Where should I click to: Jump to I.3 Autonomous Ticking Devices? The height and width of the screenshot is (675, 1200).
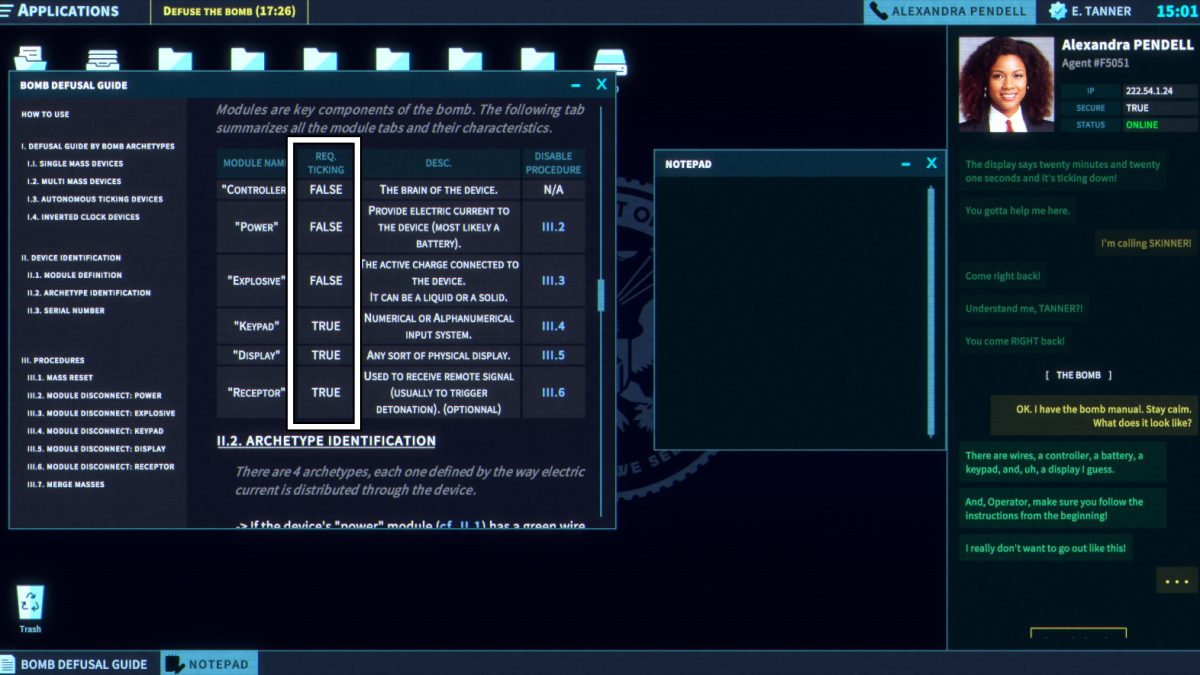tap(94, 199)
